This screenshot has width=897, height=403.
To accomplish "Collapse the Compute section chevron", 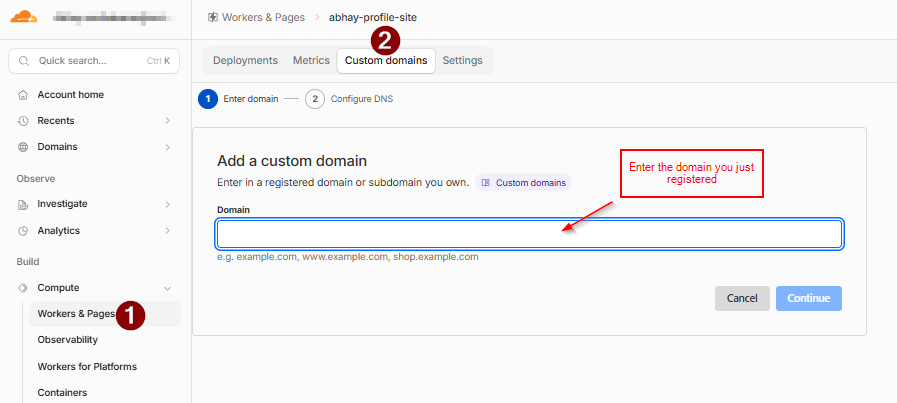I will [168, 288].
